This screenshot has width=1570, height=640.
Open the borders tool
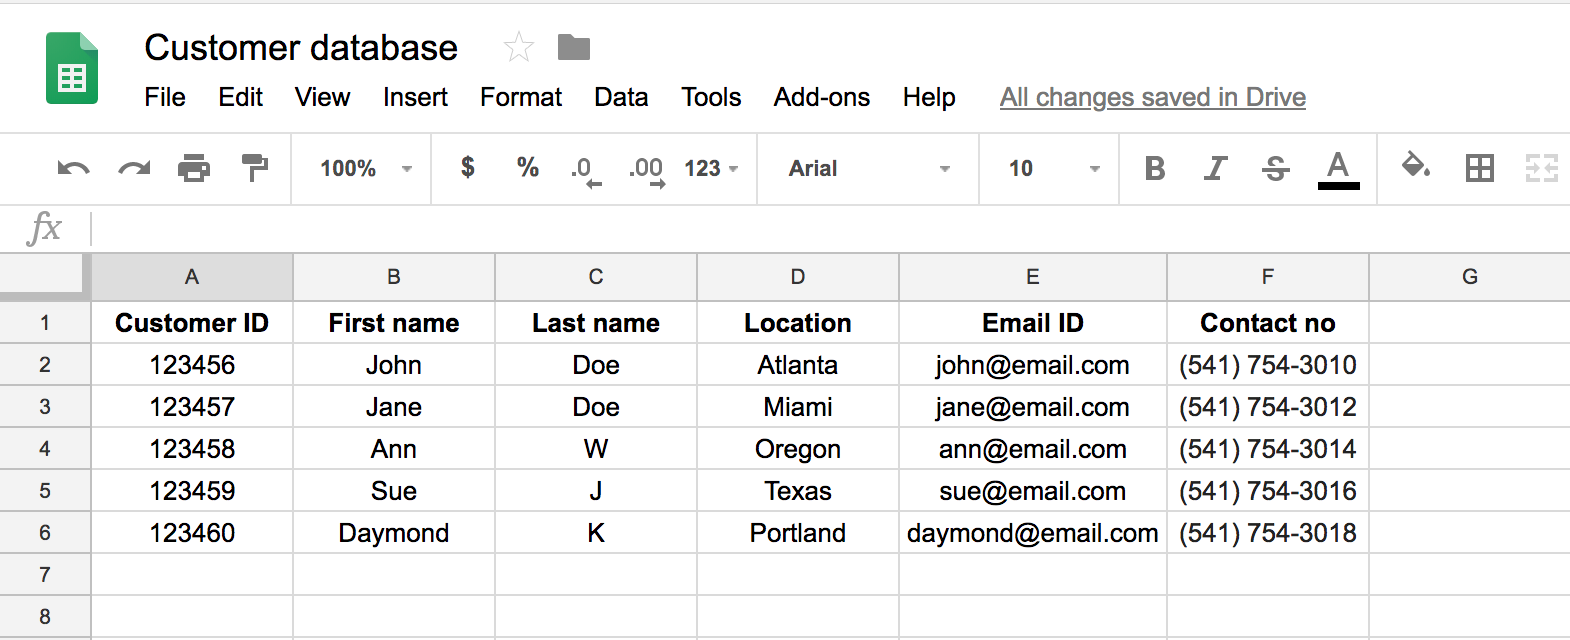pos(1479,168)
